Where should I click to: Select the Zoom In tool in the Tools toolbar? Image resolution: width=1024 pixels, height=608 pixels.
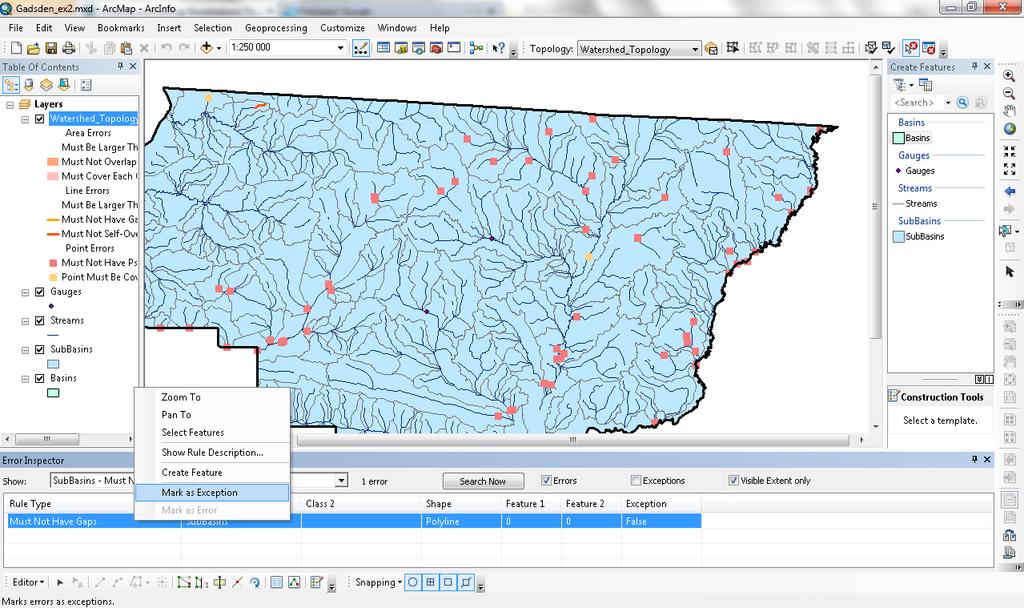click(1009, 76)
